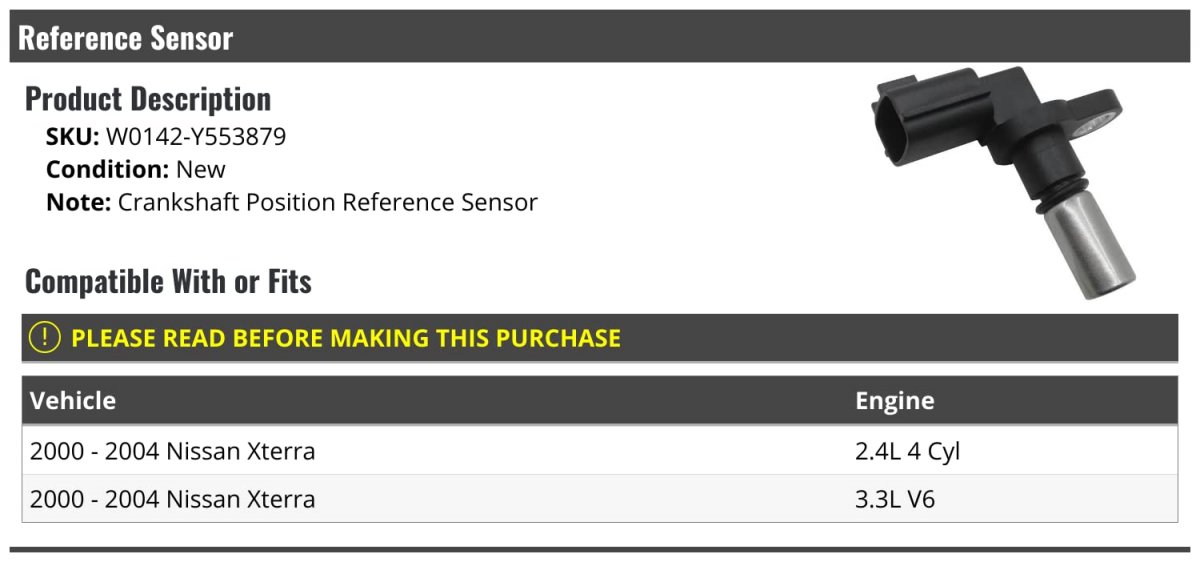Click the SKU label

click(x=73, y=137)
